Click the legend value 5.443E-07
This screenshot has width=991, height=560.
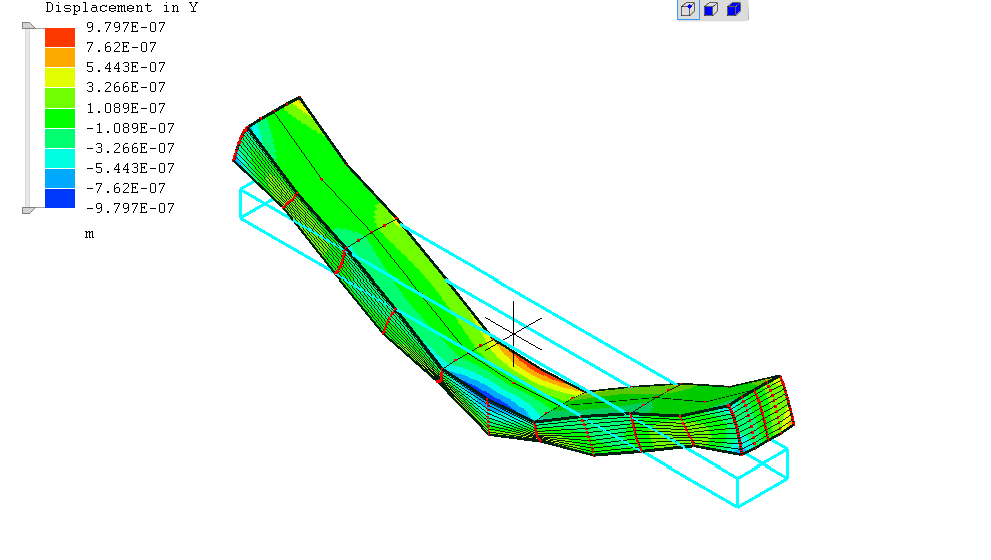[126, 67]
